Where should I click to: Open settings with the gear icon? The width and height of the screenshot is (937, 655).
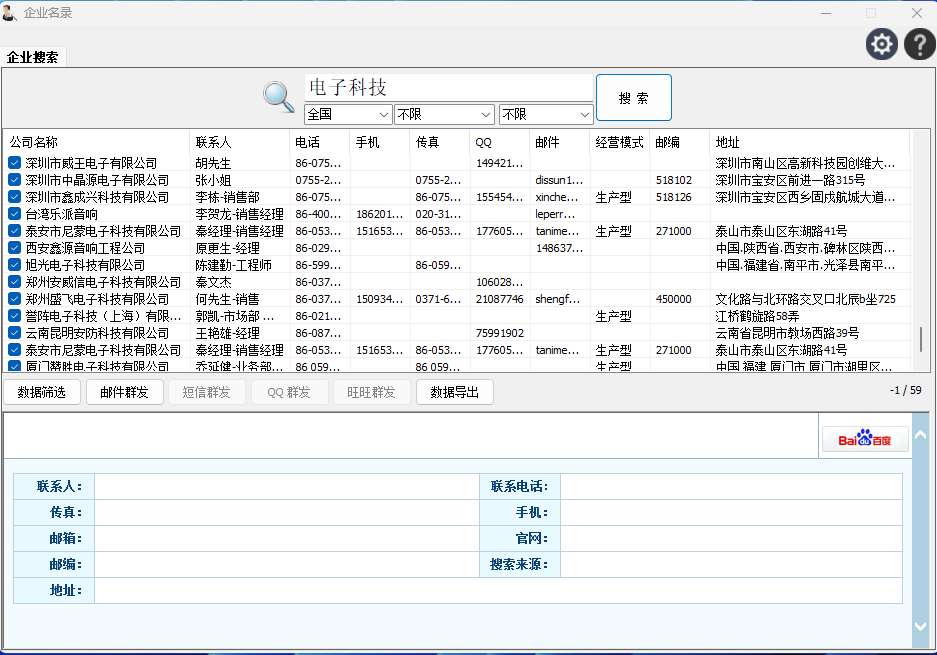pos(881,44)
